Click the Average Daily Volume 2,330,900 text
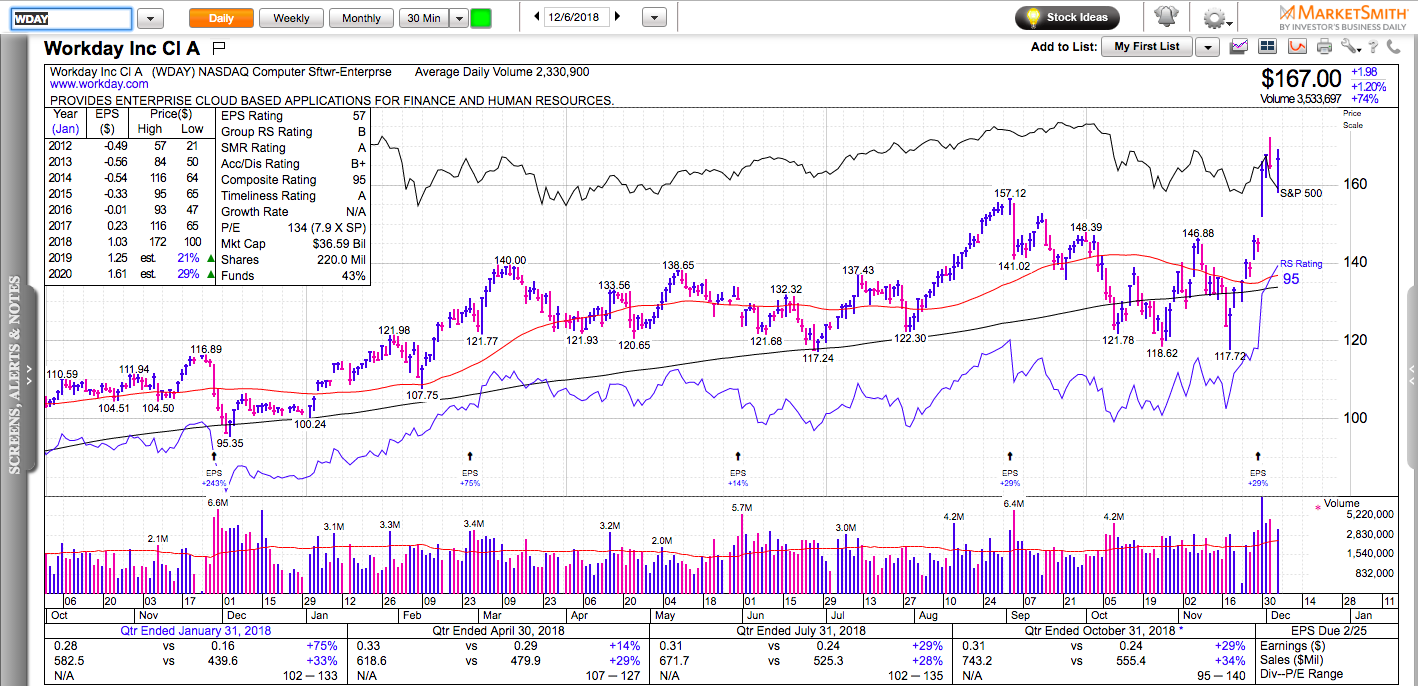Screen dimensions: 1418x686 501,72
